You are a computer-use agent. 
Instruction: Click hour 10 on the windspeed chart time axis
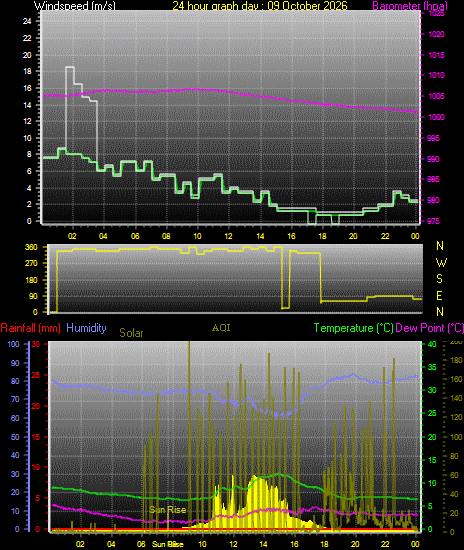(197, 236)
